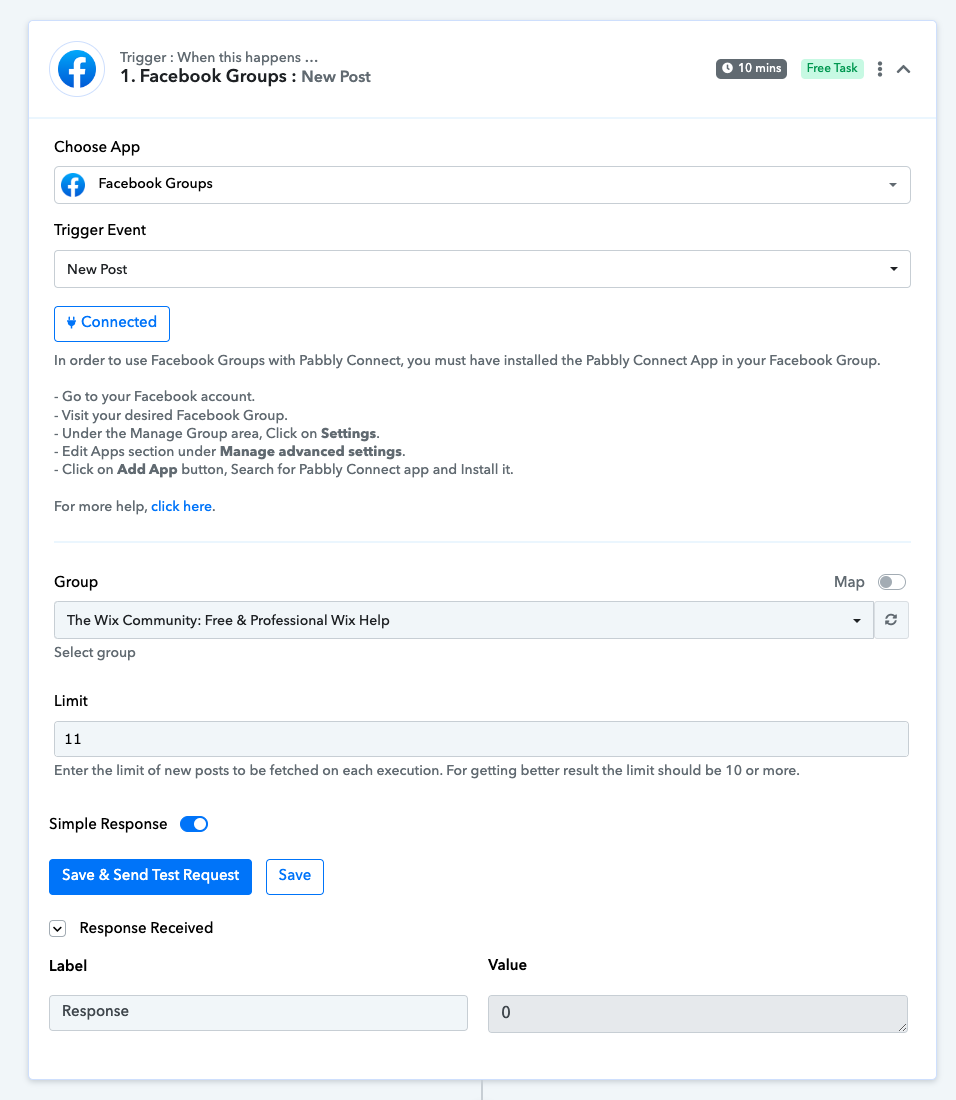Screen dimensions: 956x1100
Task: Click the Connected button
Action: (x=112, y=323)
